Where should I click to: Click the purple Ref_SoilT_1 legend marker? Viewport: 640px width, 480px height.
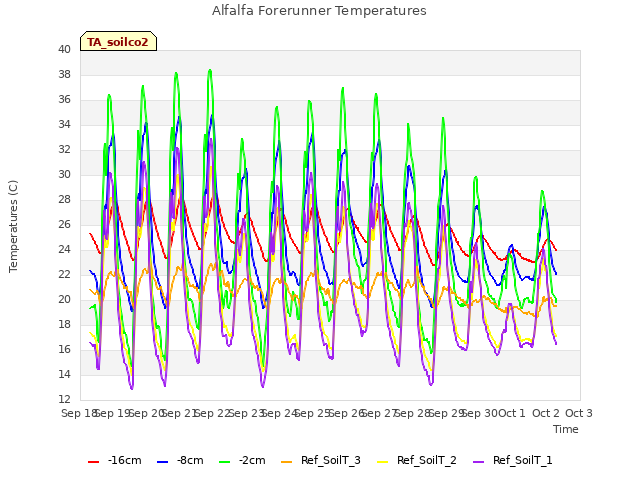(478, 462)
